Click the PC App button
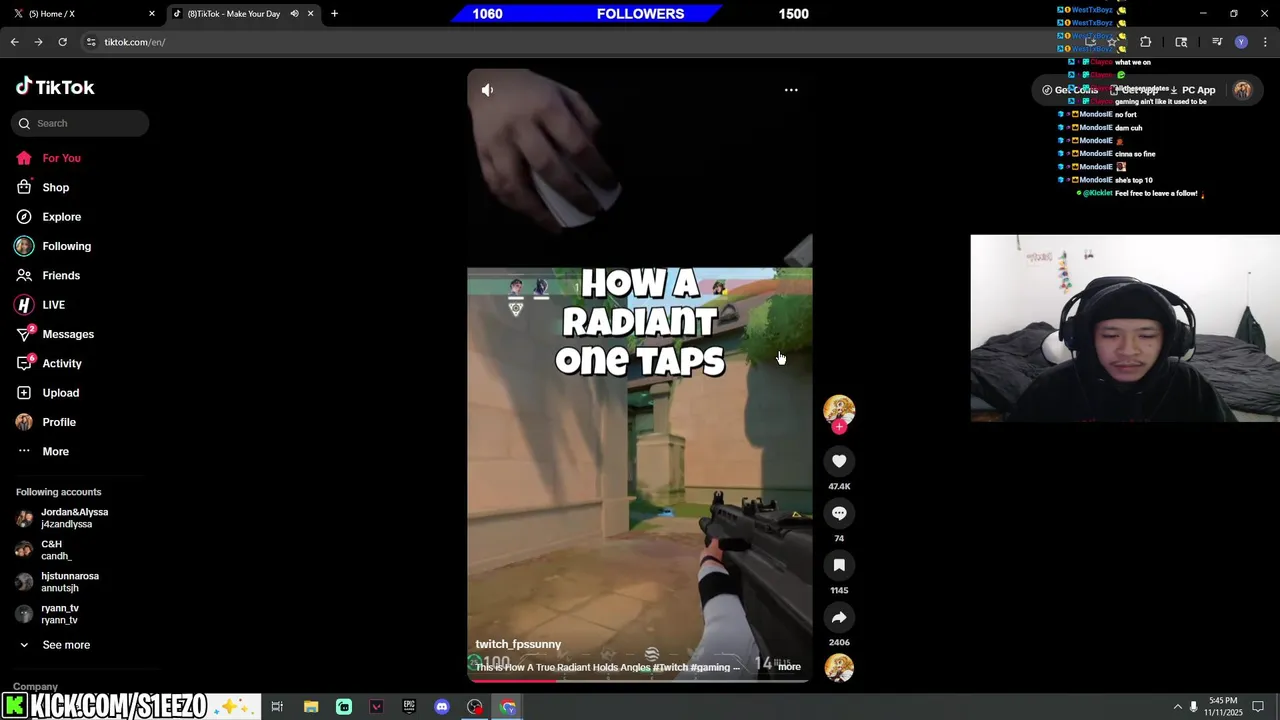Viewport: 1280px width, 720px height. coord(1191,90)
